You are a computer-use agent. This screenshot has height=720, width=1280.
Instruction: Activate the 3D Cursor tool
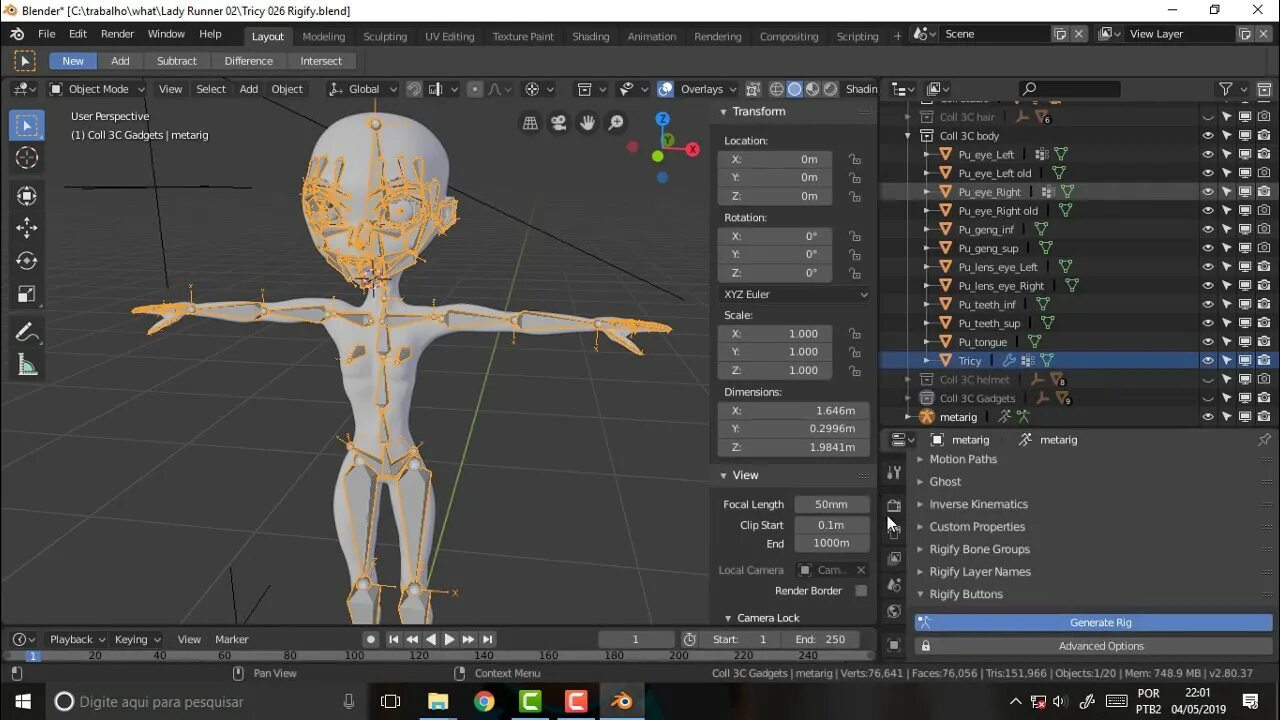pos(27,158)
